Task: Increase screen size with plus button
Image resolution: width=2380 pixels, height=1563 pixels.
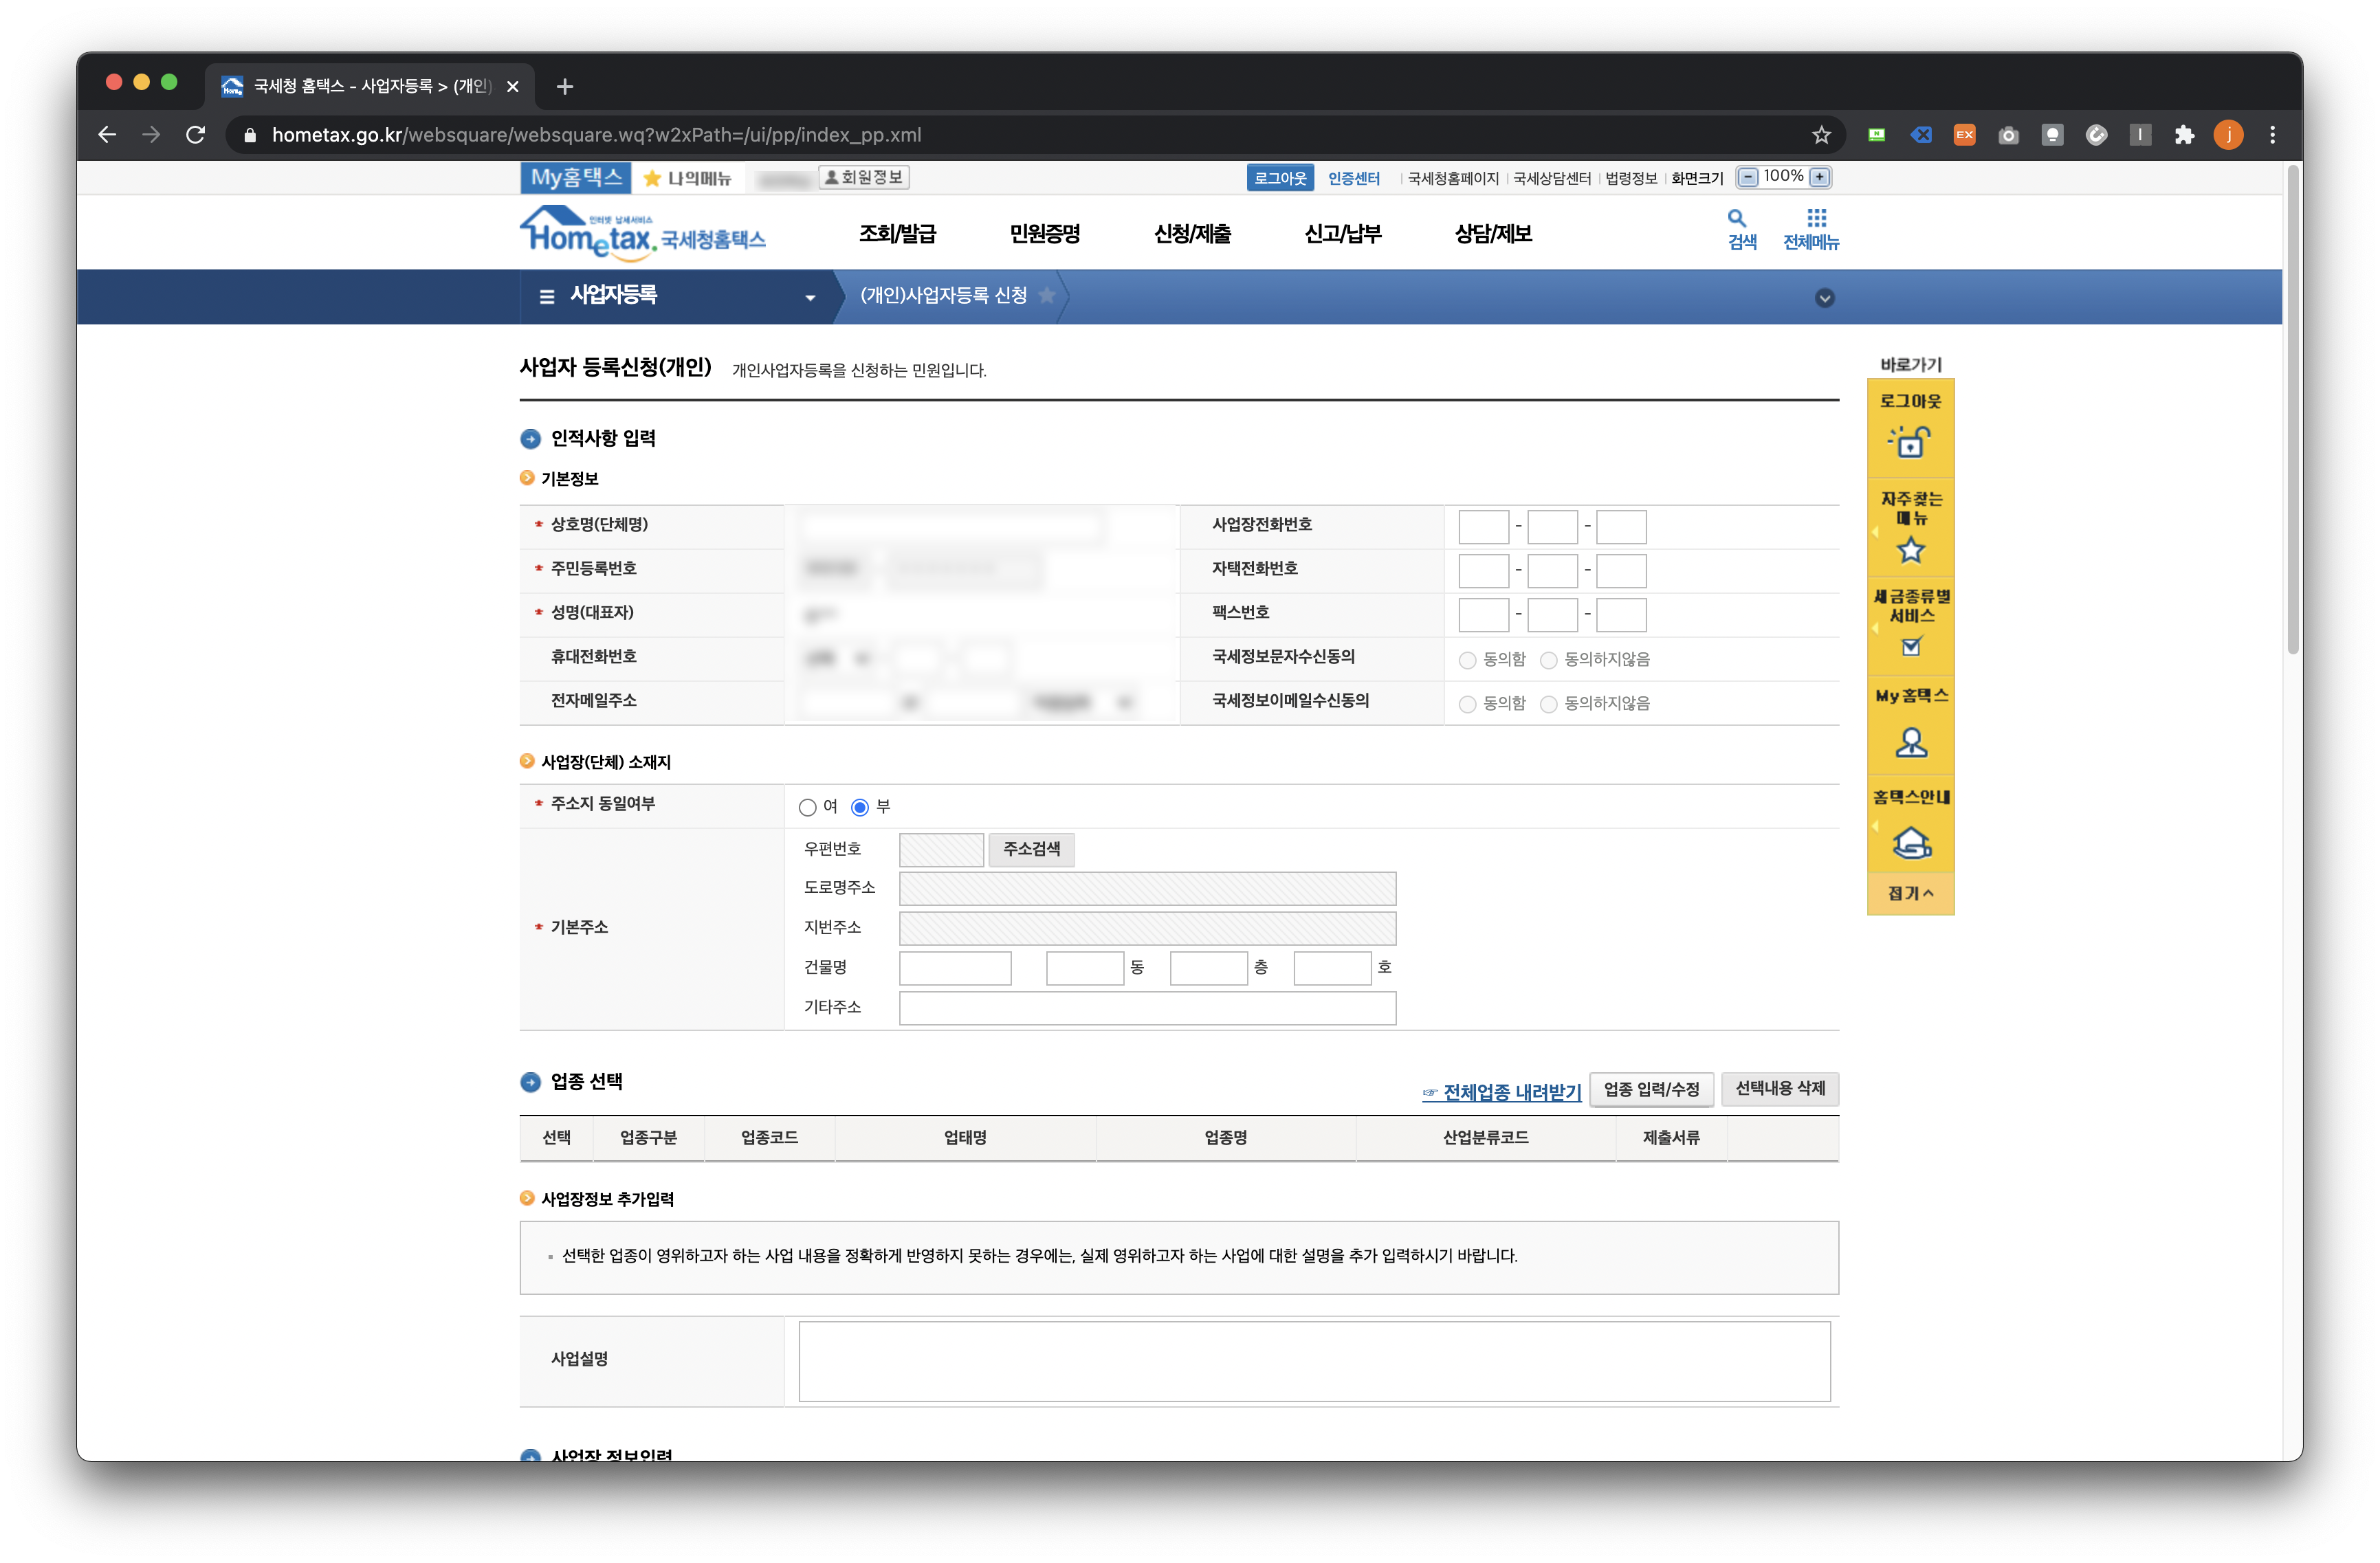Action: [1820, 177]
